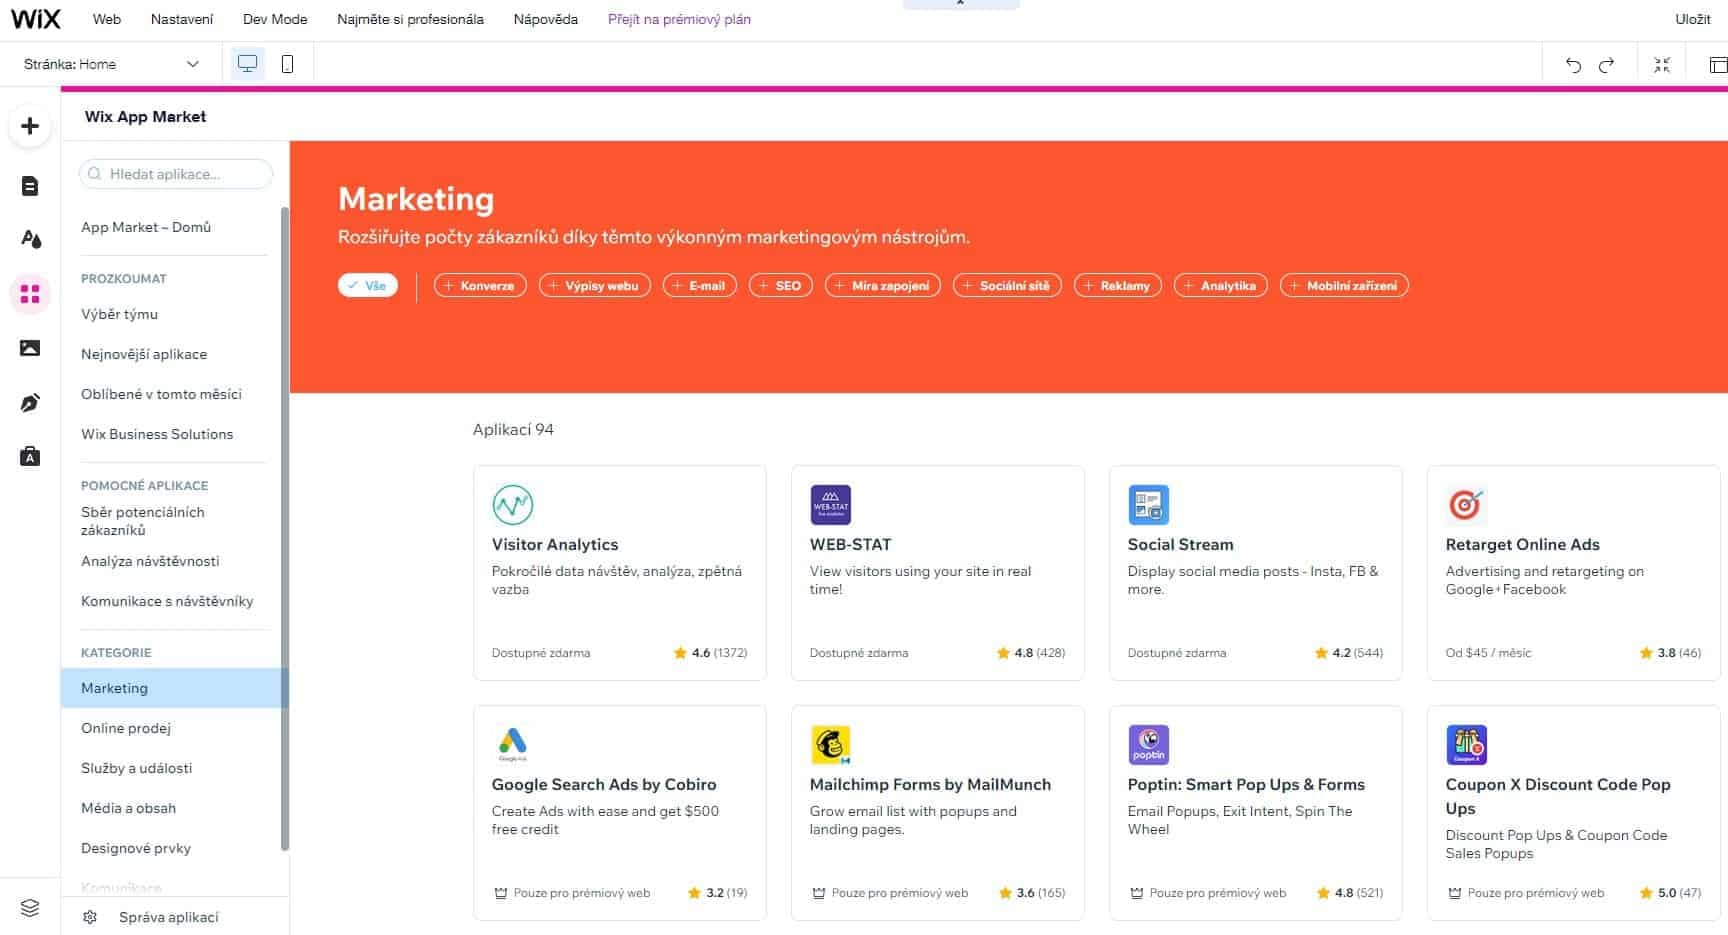This screenshot has height=935, width=1728.
Task: Click the top bar collapse handle
Action: pos(961,4)
